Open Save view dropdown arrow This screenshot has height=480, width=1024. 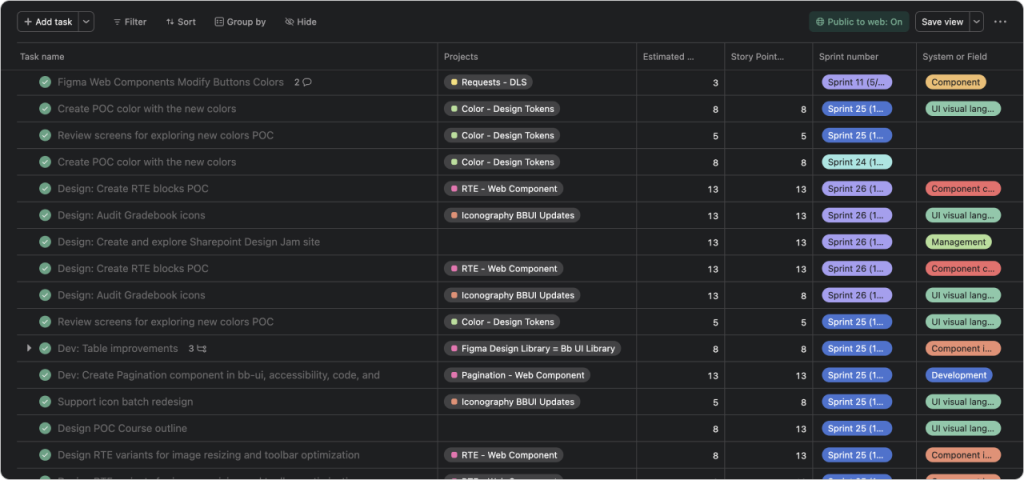pos(977,22)
